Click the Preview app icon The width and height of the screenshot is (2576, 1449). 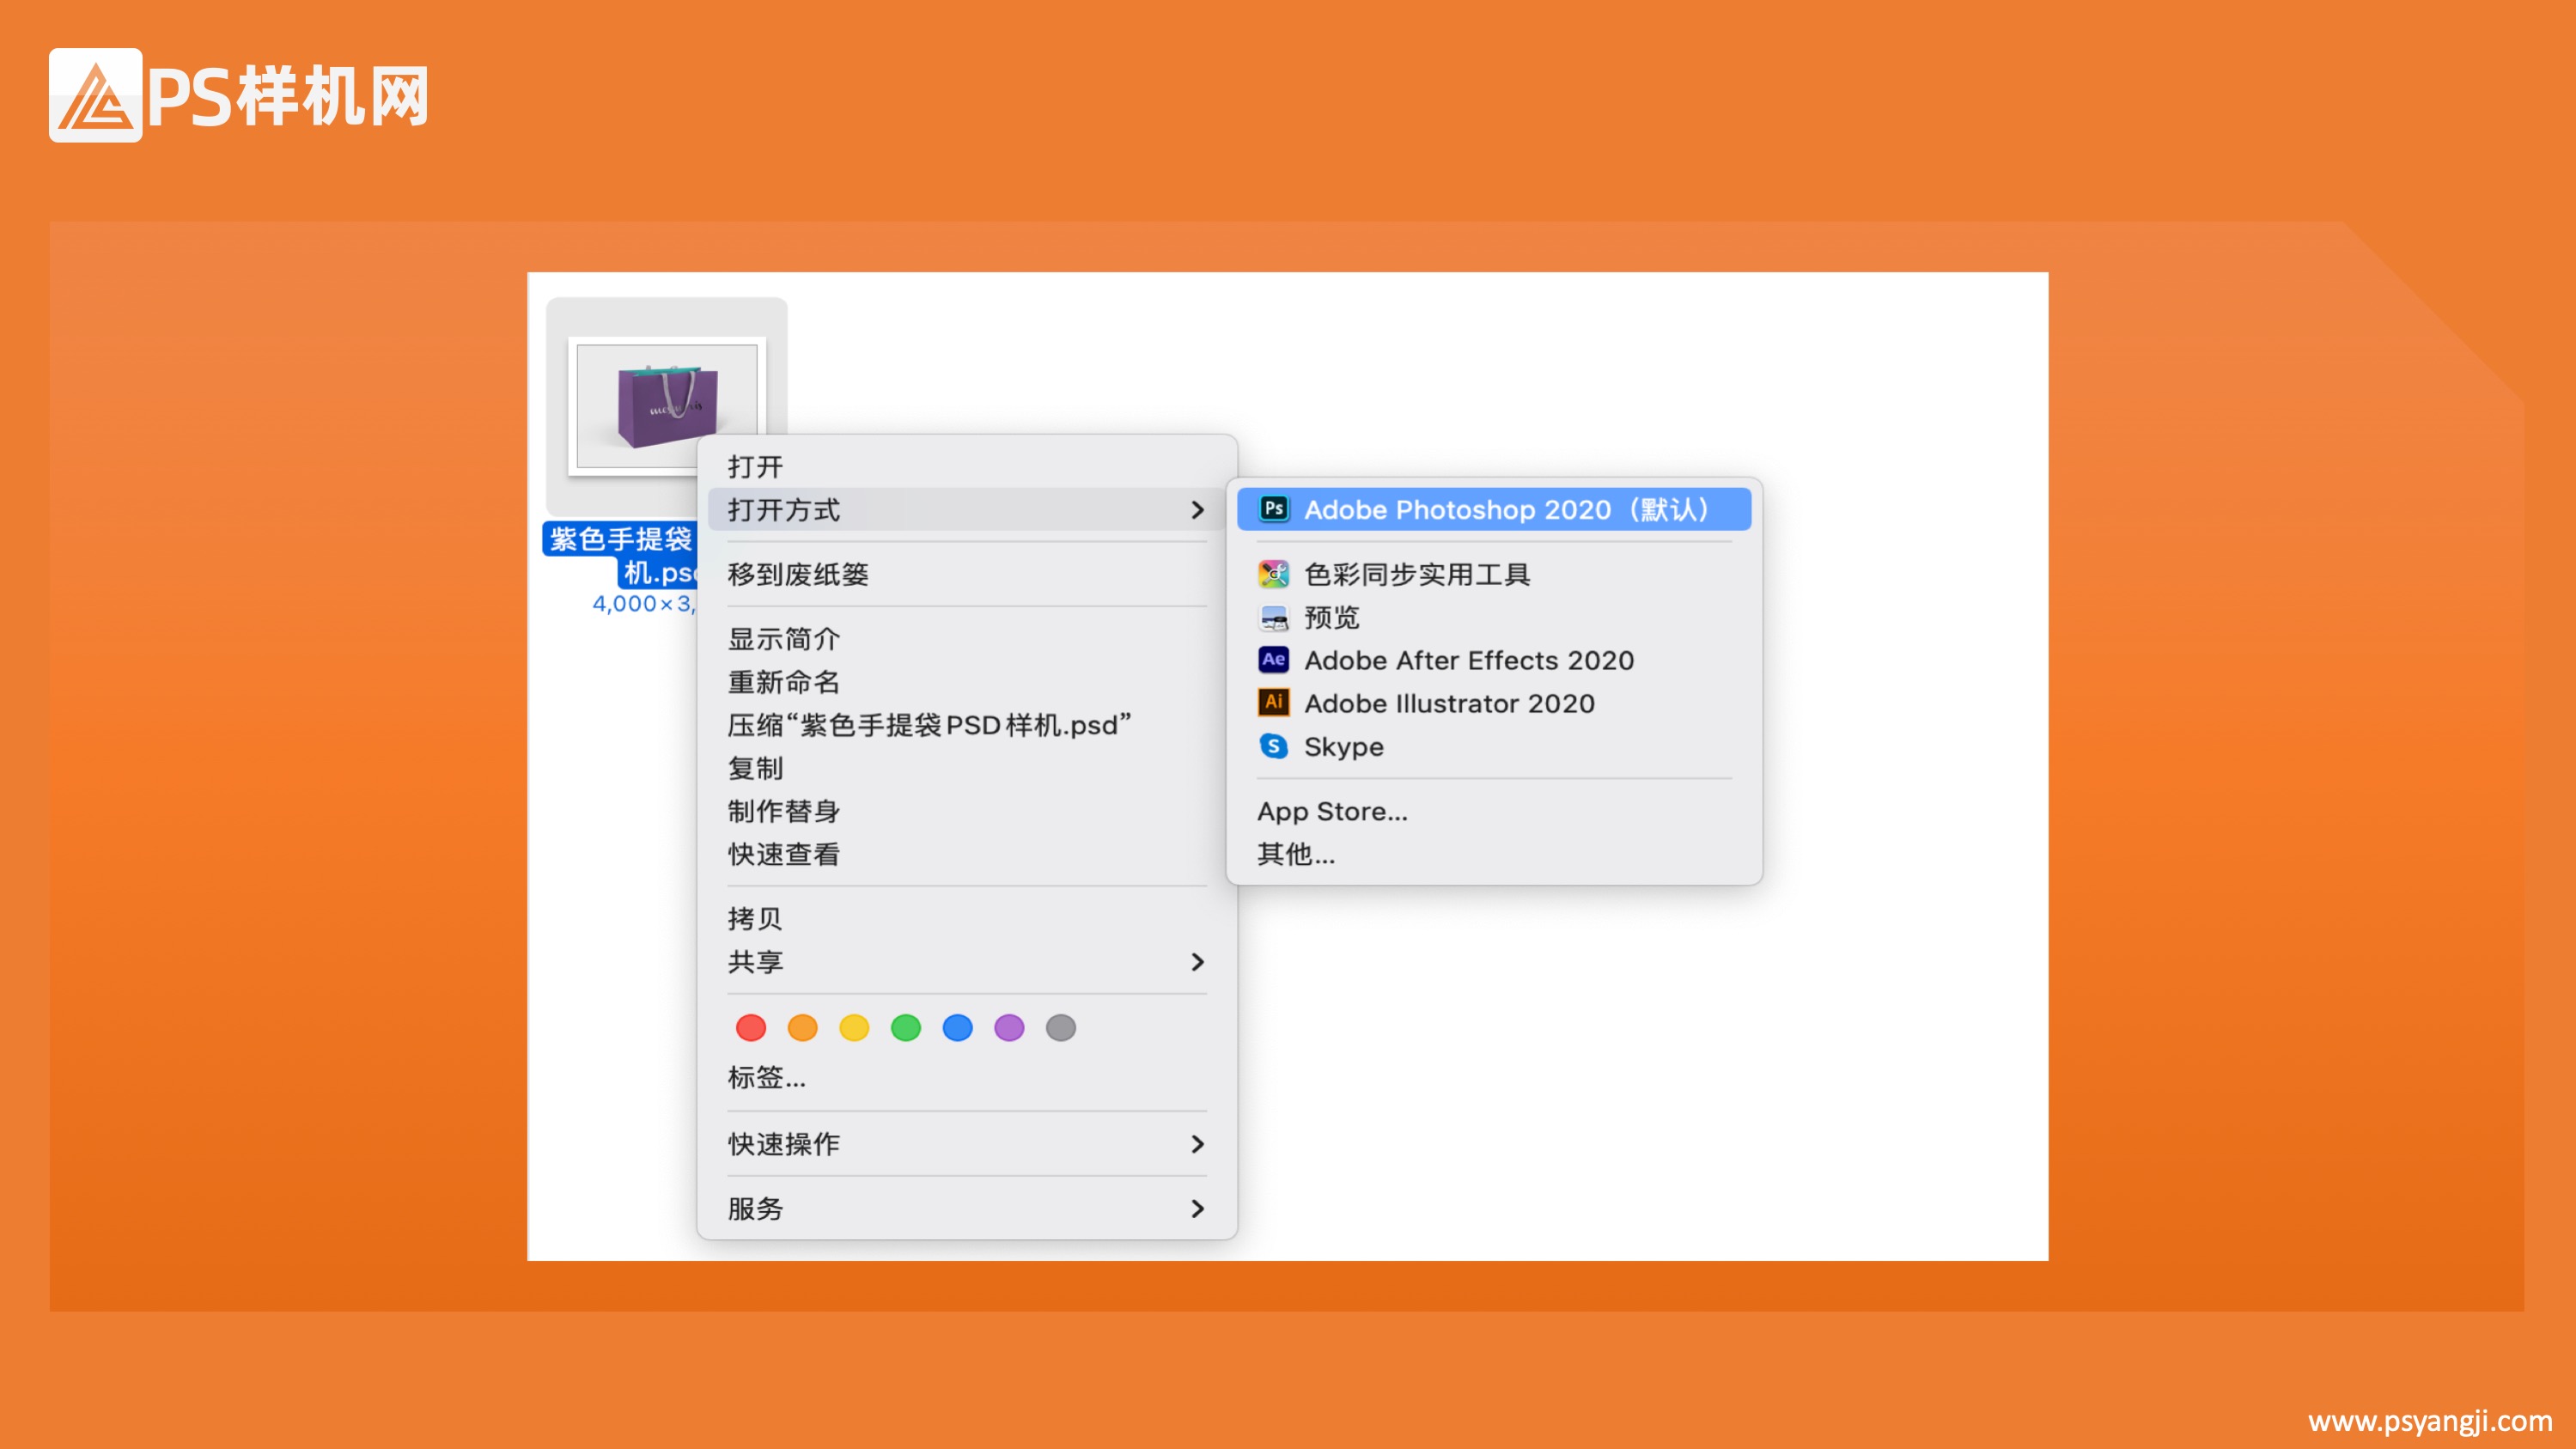1273,617
